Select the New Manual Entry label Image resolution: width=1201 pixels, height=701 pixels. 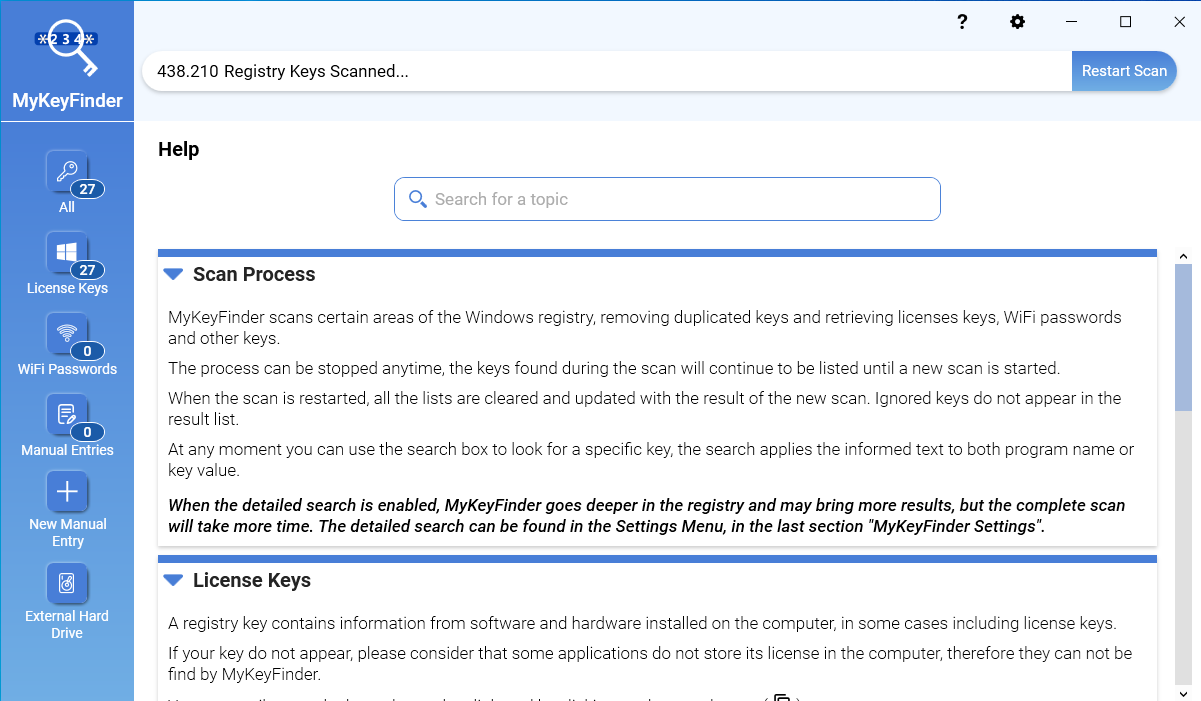tap(67, 532)
